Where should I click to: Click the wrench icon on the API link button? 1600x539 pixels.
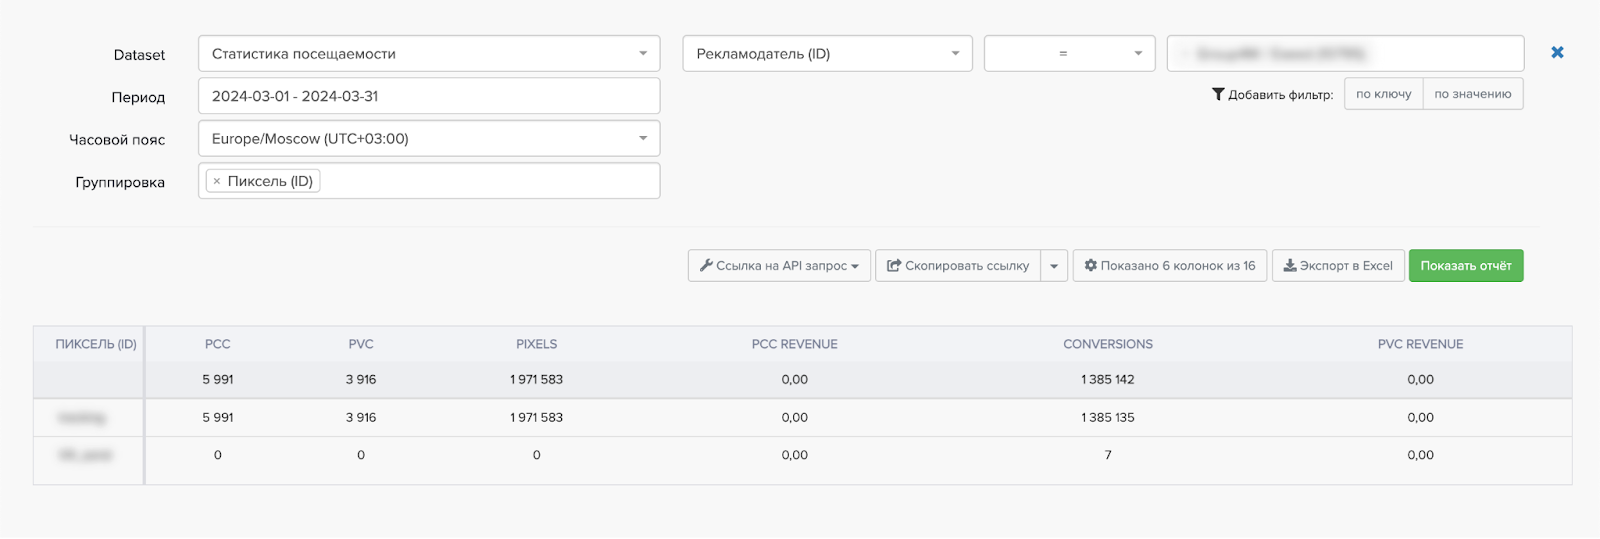pyautogui.click(x=706, y=266)
